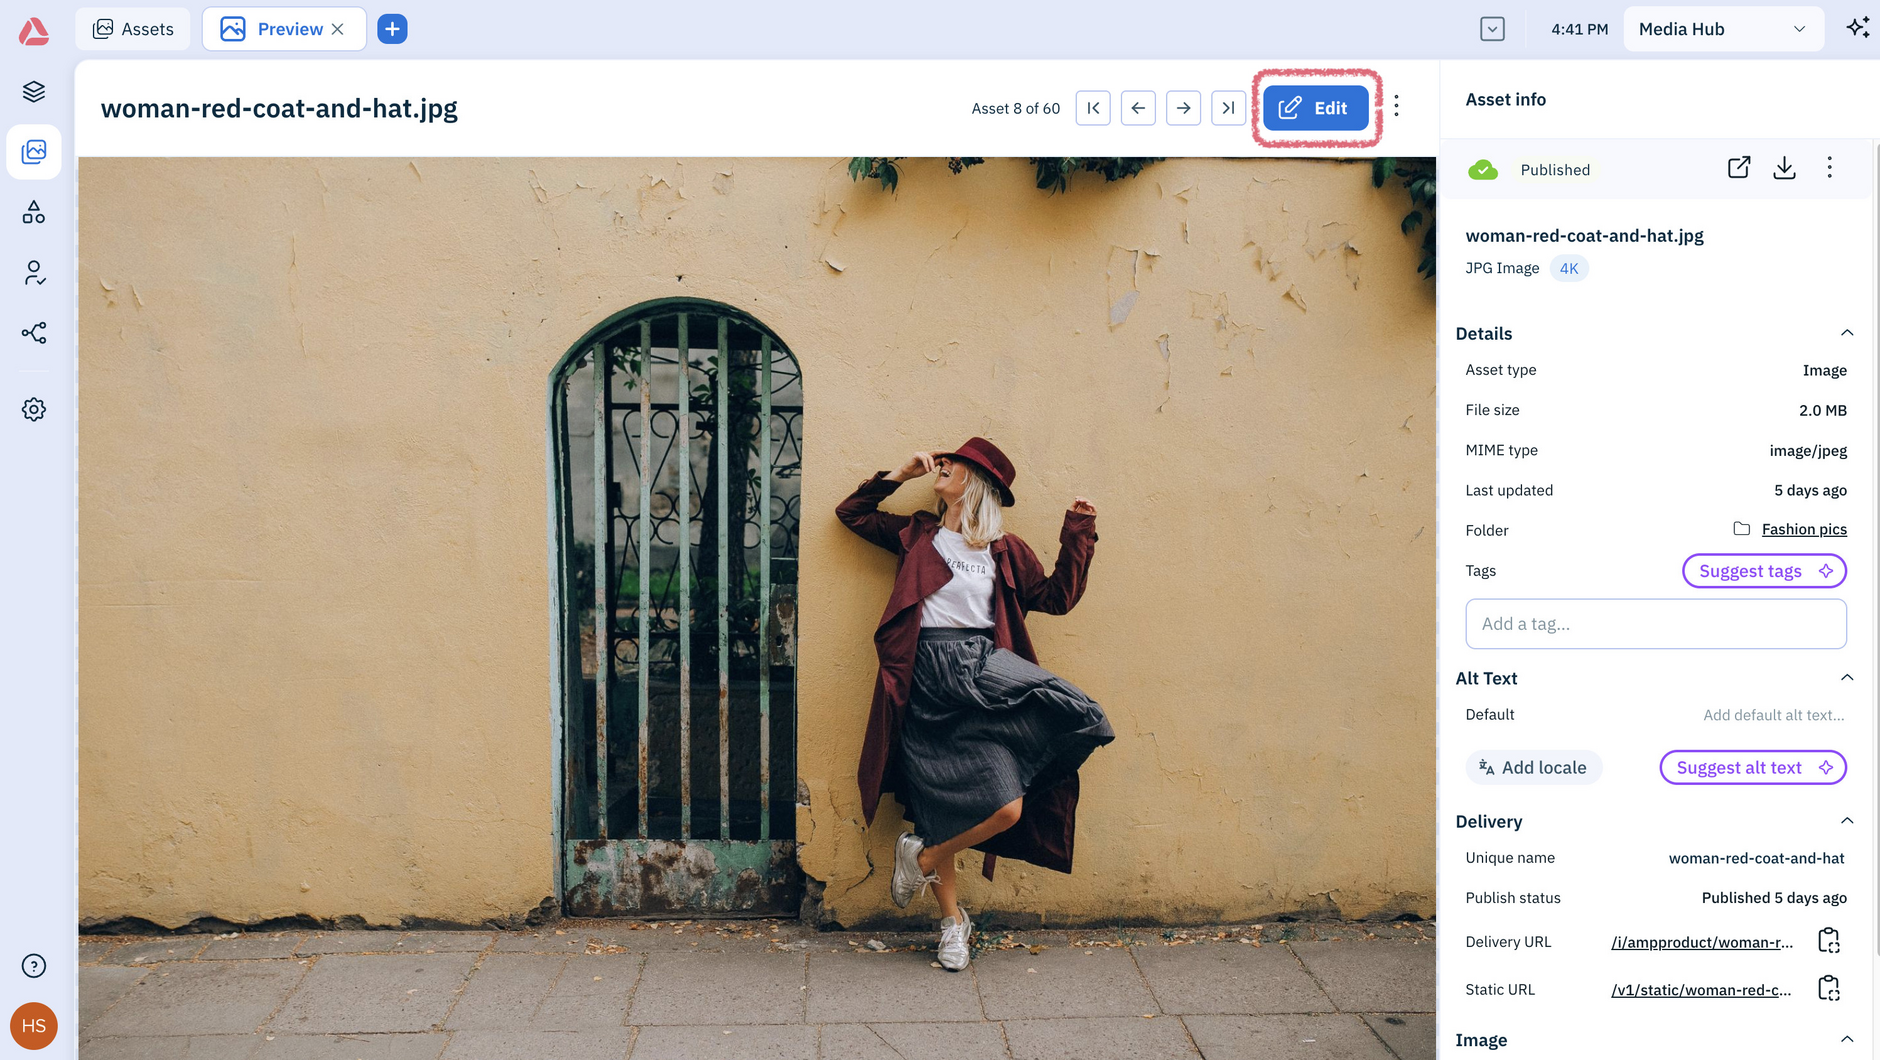The image size is (1880, 1060).
Task: Close the Preview tab
Action: pos(338,29)
